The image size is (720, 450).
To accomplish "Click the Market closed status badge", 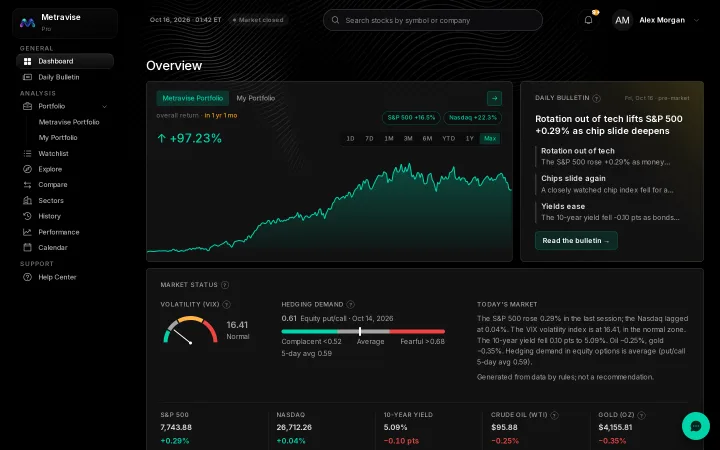I will 258,20.
